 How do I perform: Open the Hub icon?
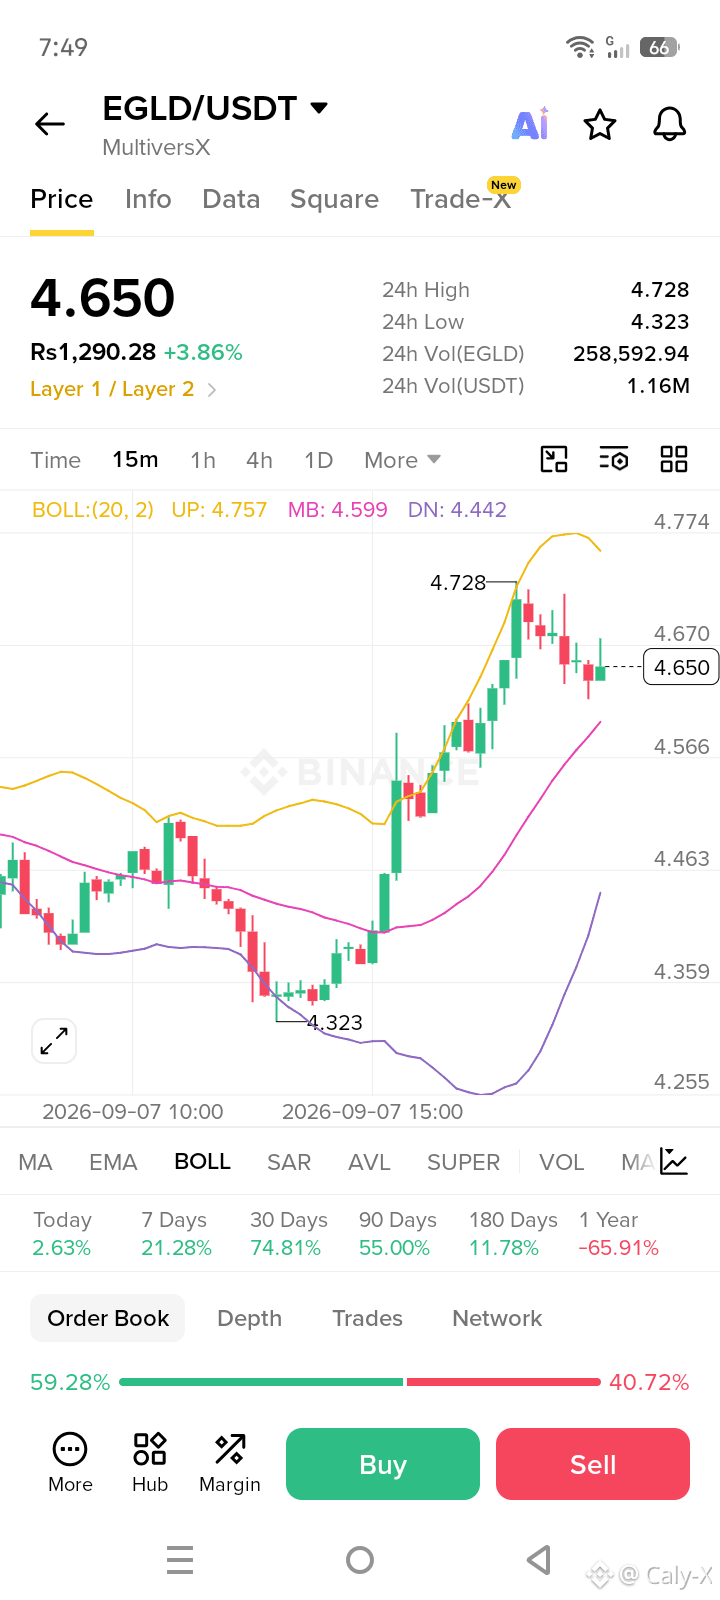coord(150,1462)
